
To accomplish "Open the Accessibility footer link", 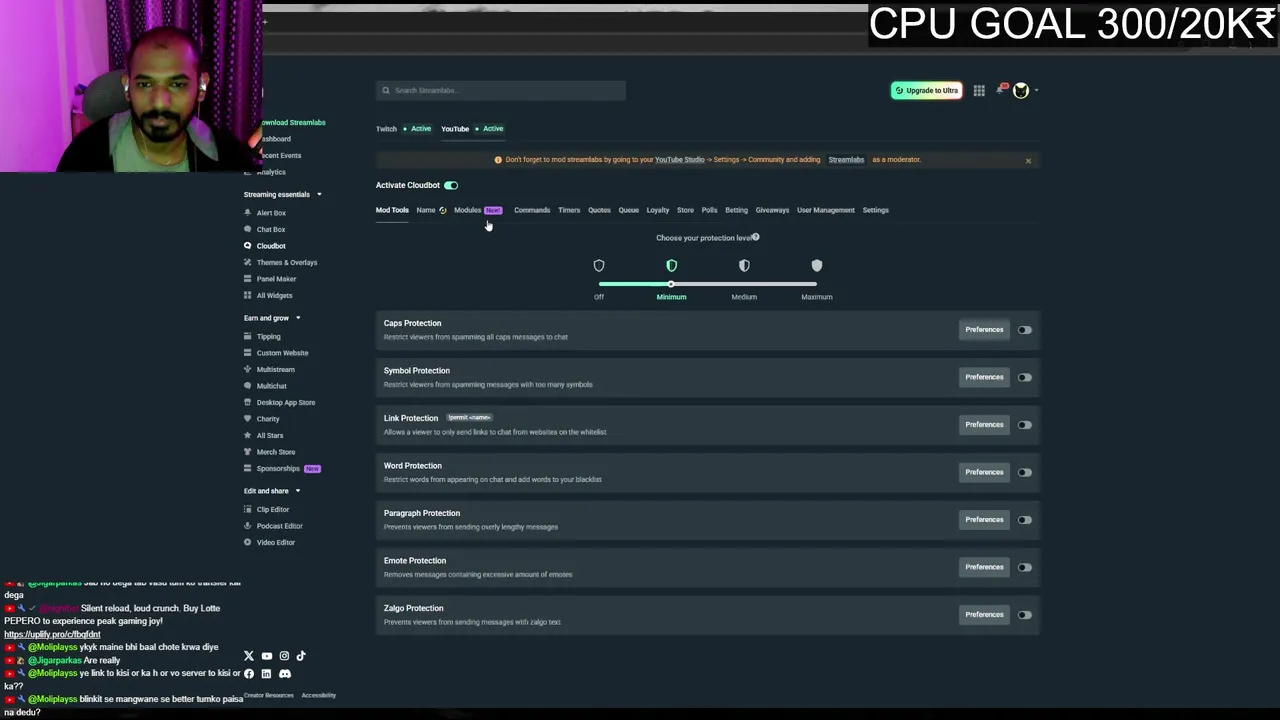I will (319, 695).
